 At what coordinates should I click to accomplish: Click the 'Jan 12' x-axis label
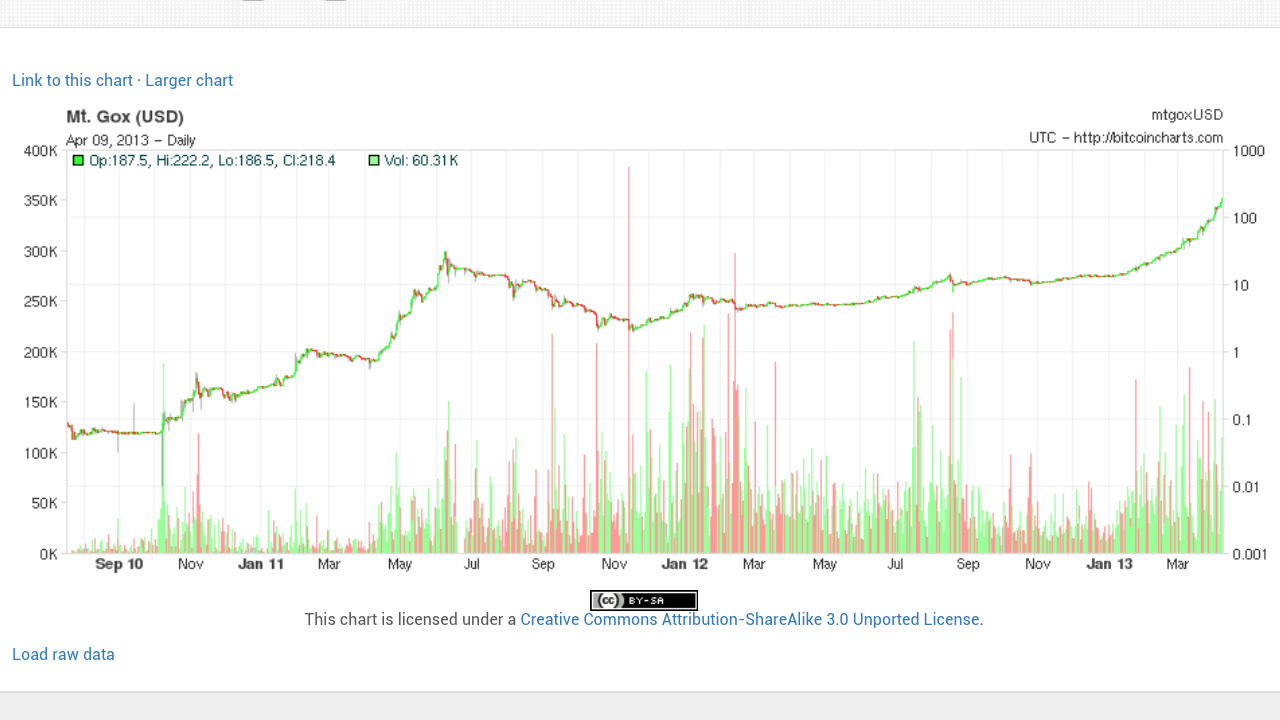tap(685, 564)
